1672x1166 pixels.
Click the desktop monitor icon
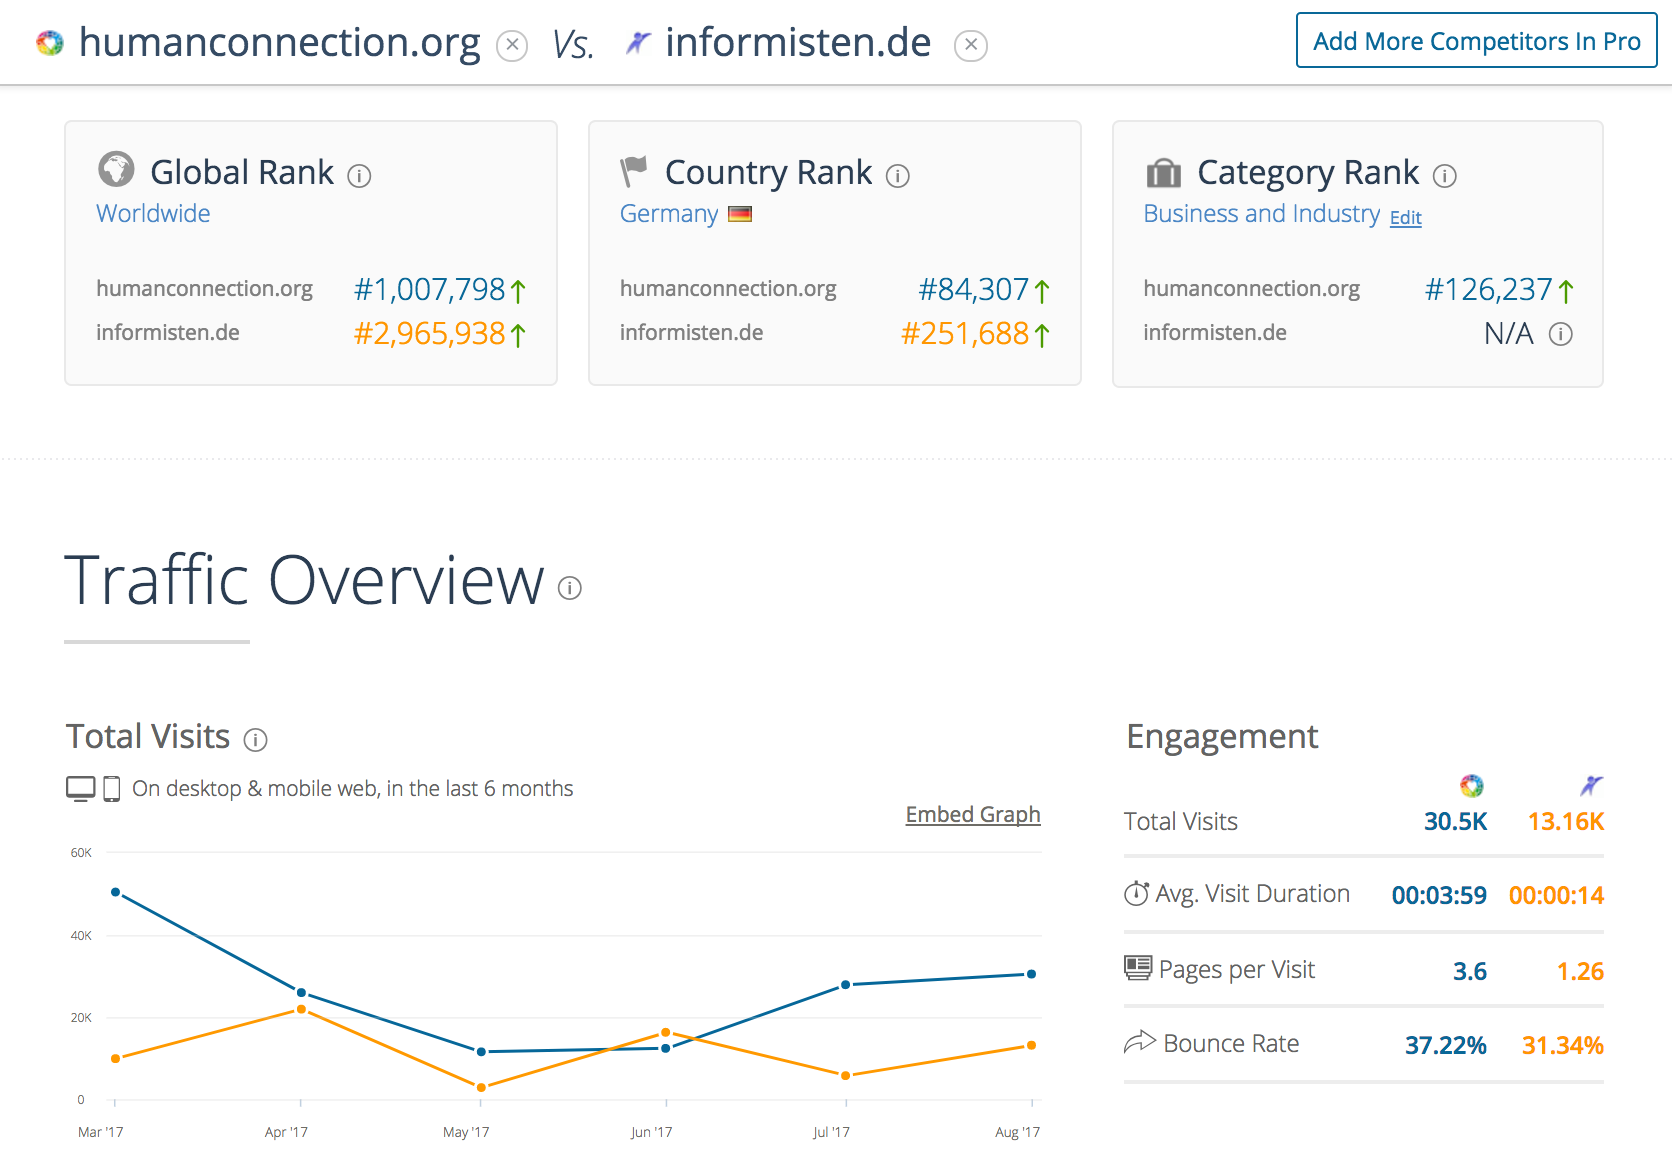pos(81,789)
